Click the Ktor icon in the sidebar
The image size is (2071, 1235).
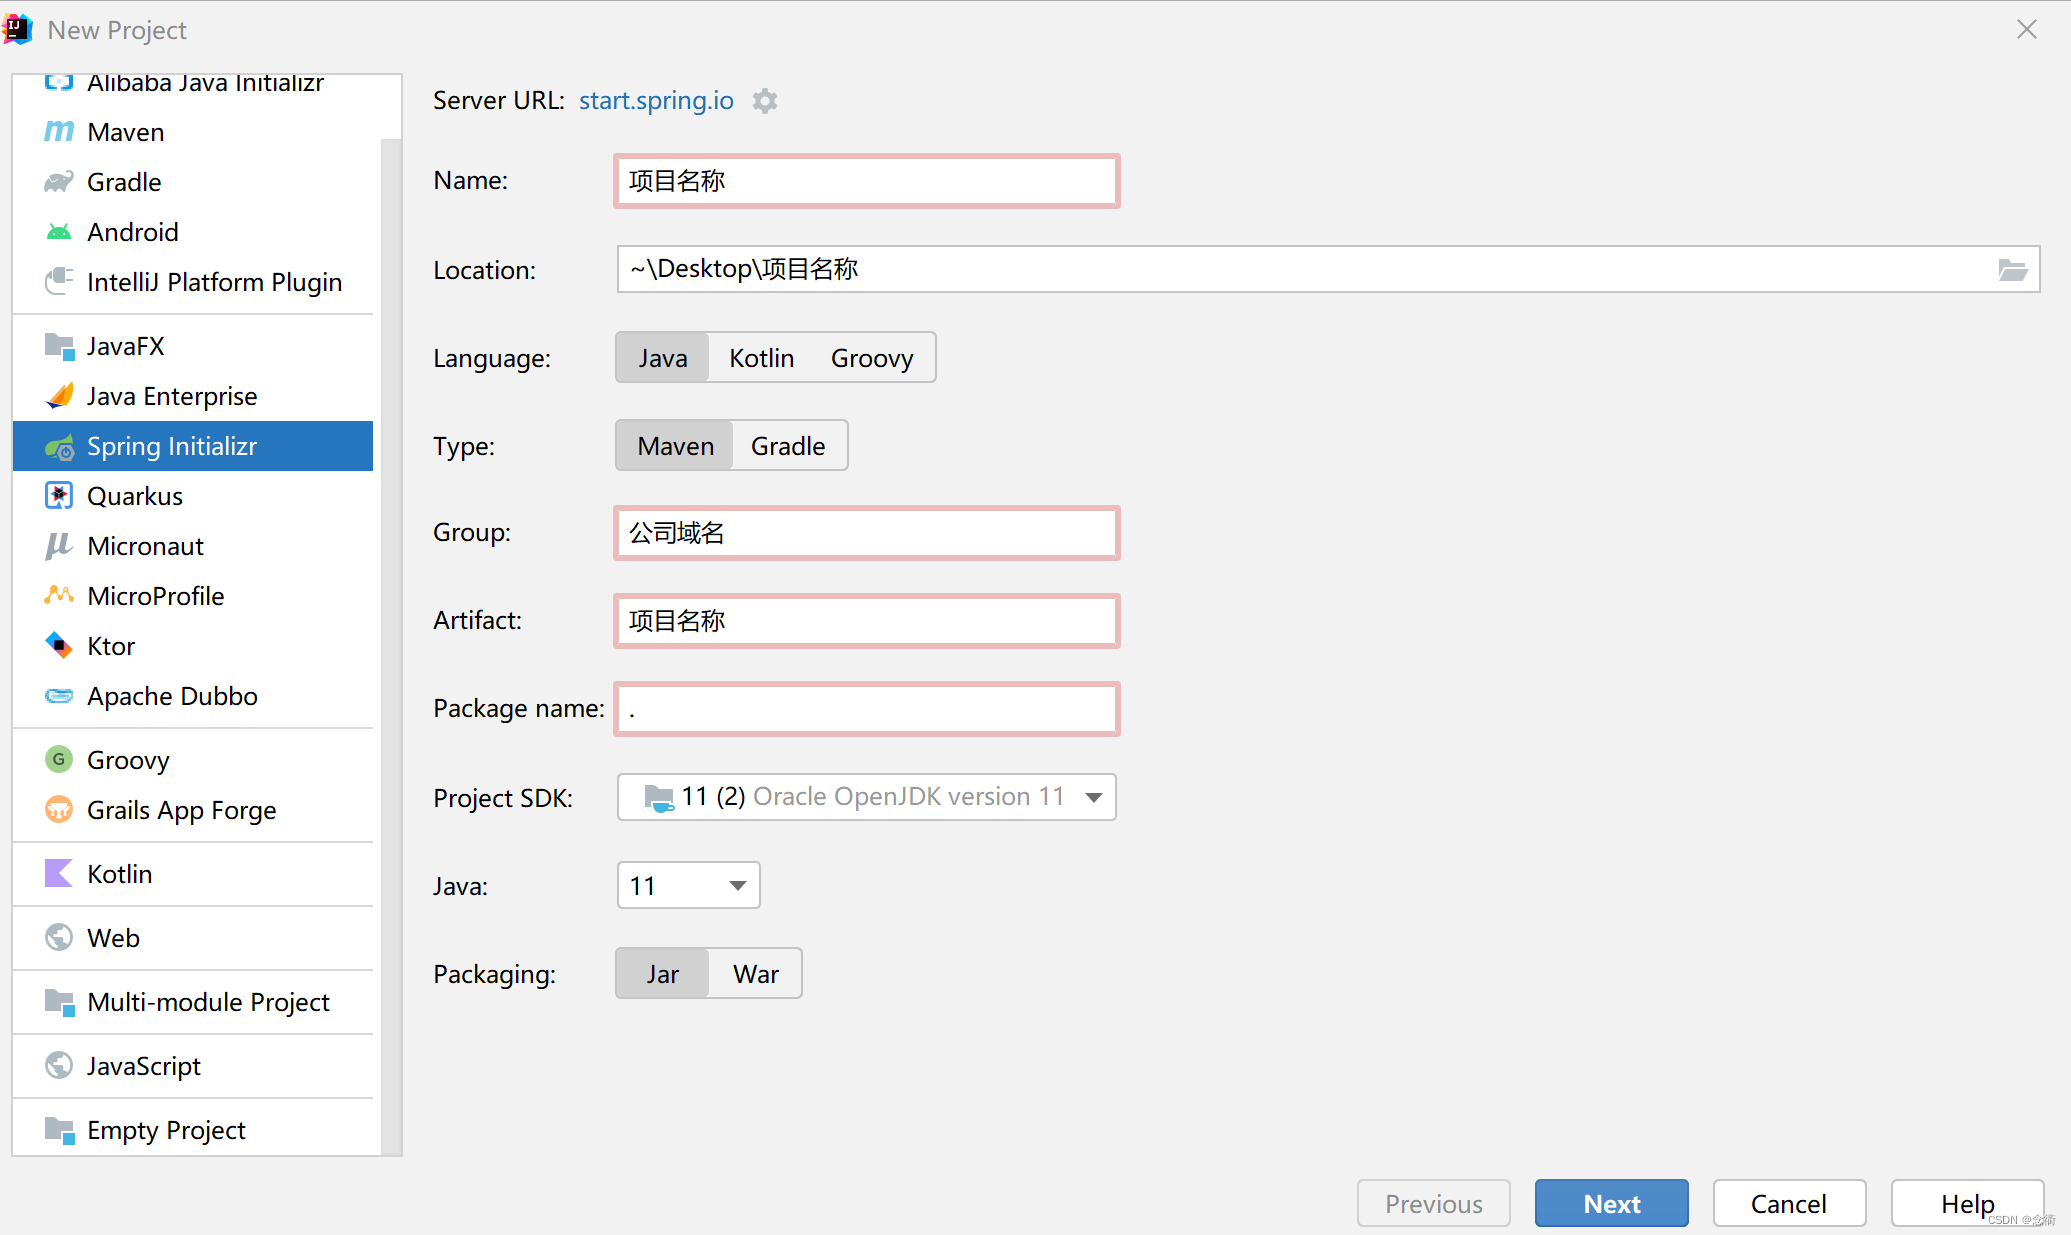point(59,646)
